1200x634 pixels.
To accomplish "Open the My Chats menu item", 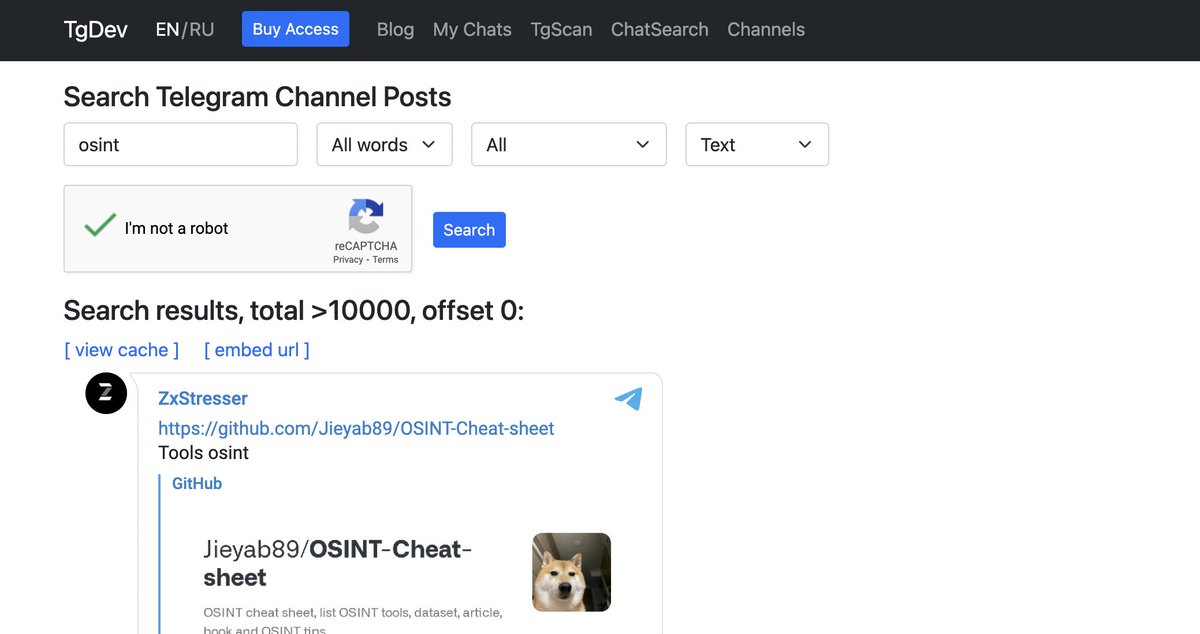I will (x=472, y=30).
